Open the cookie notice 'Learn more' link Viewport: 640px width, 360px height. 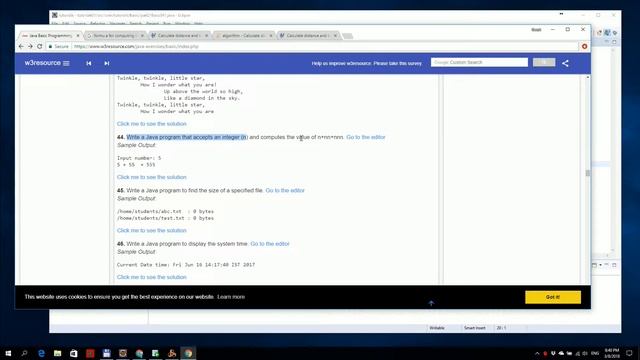pyautogui.click(x=231, y=297)
